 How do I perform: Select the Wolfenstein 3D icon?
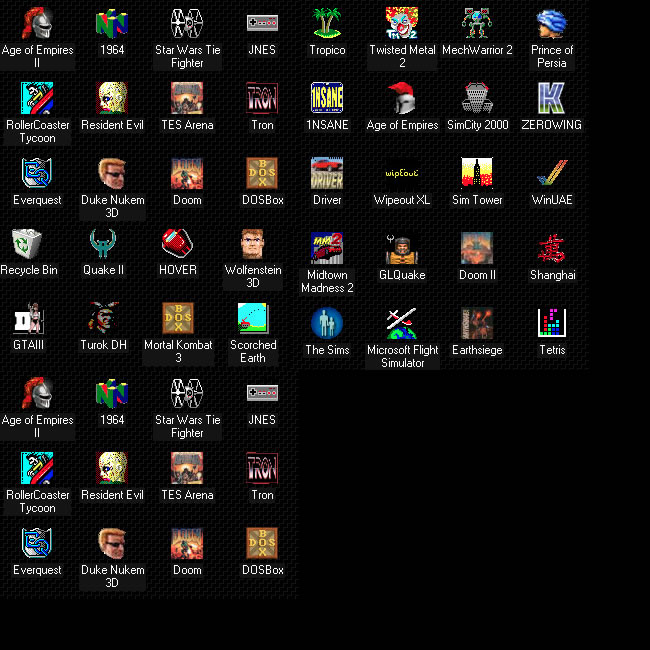[252, 243]
